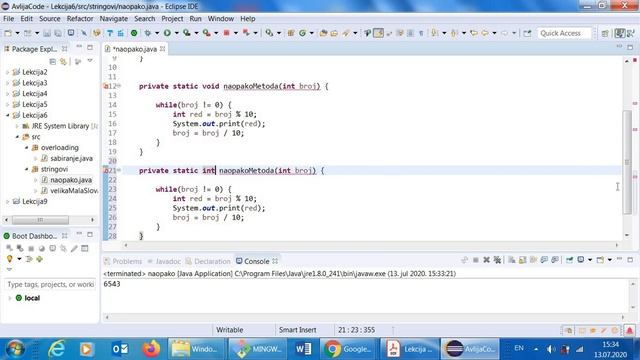Image resolution: width=640 pixels, height=360 pixels.
Task: Open Firefox from the taskbar
Action: click(151, 349)
